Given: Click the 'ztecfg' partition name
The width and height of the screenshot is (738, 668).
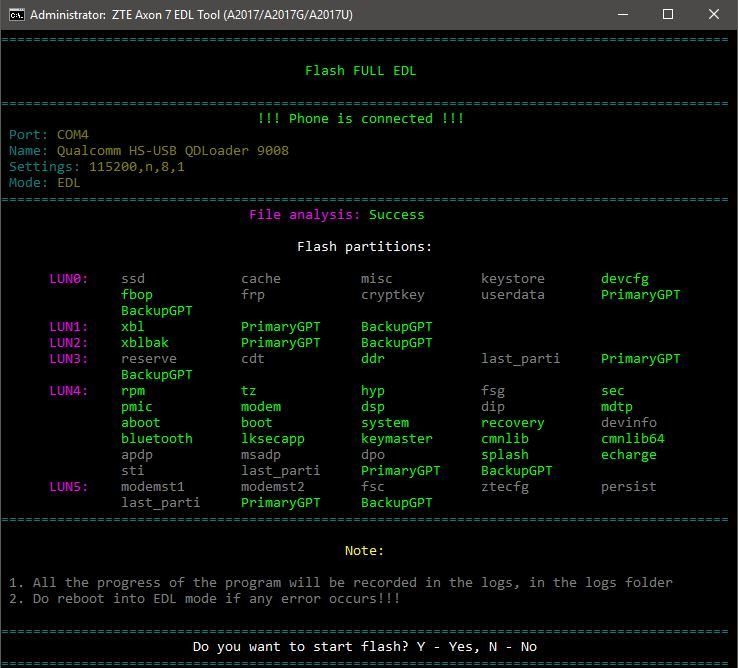Looking at the screenshot, I should pyautogui.click(x=505, y=487).
